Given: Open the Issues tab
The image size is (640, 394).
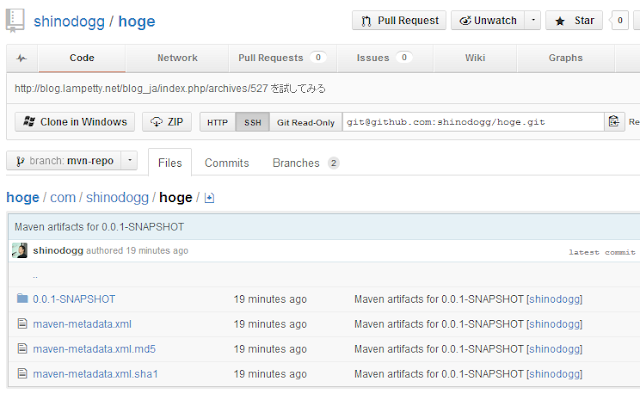Looking at the screenshot, I should tap(384, 58).
